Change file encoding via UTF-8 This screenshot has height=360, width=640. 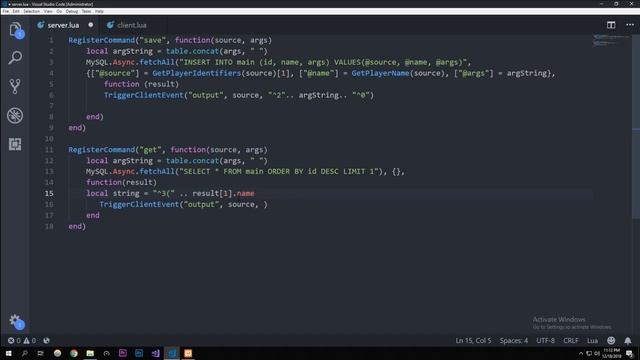(x=545, y=340)
